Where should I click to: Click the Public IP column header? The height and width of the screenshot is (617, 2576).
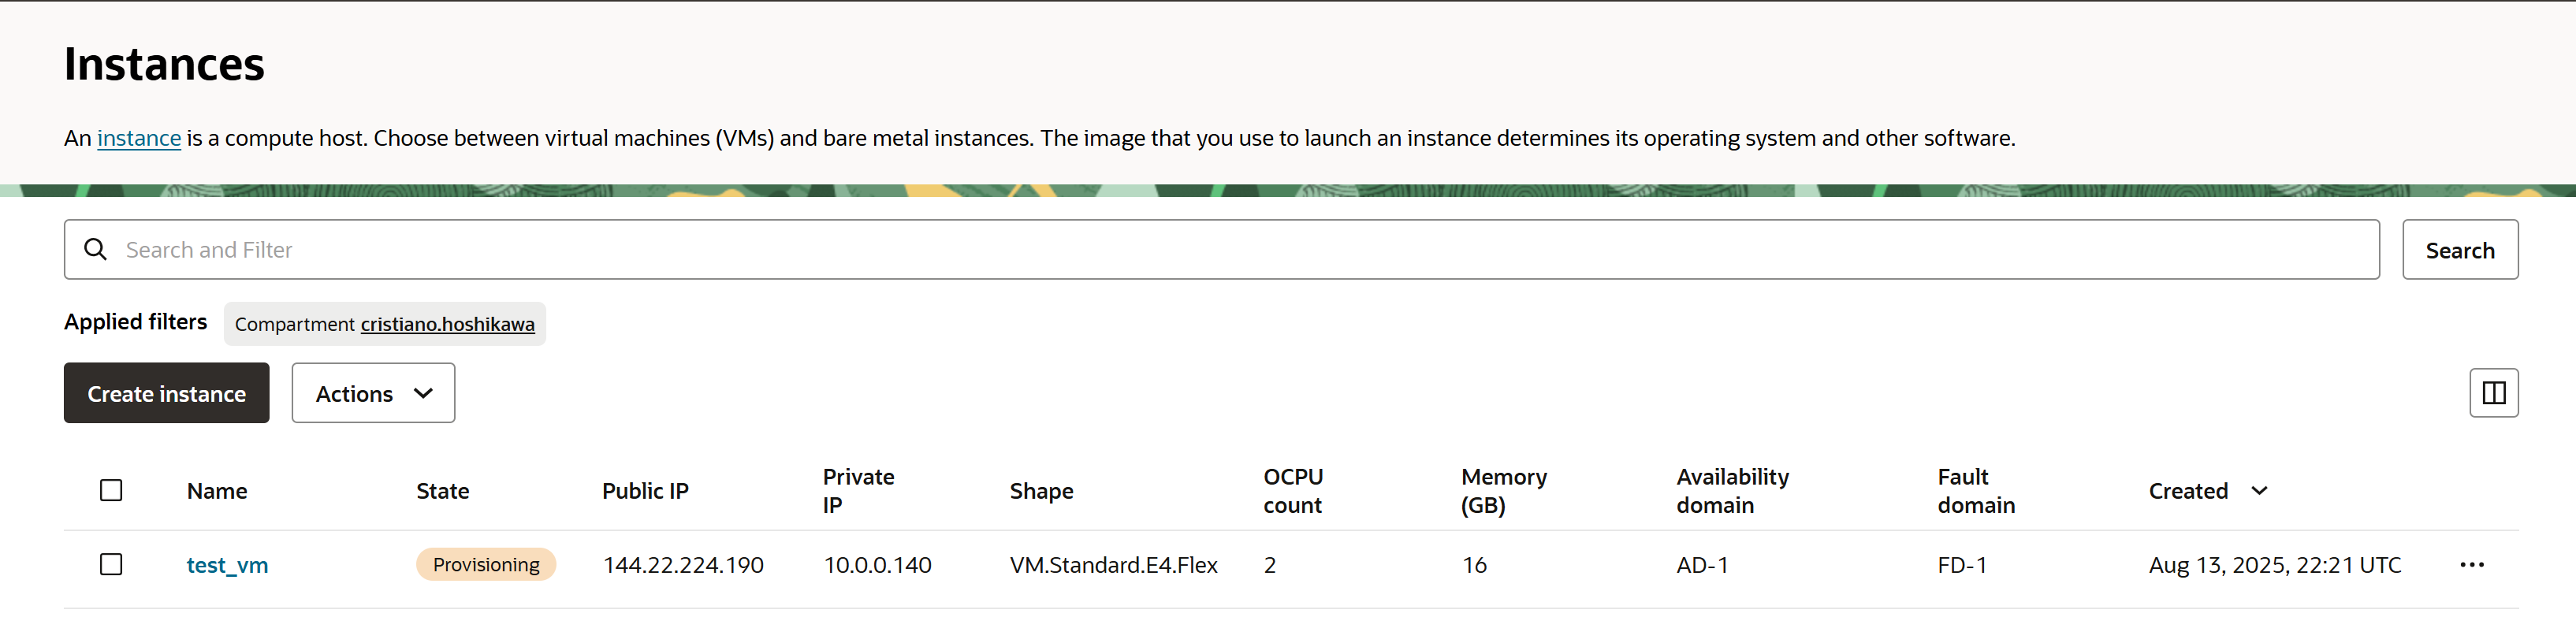tap(645, 491)
